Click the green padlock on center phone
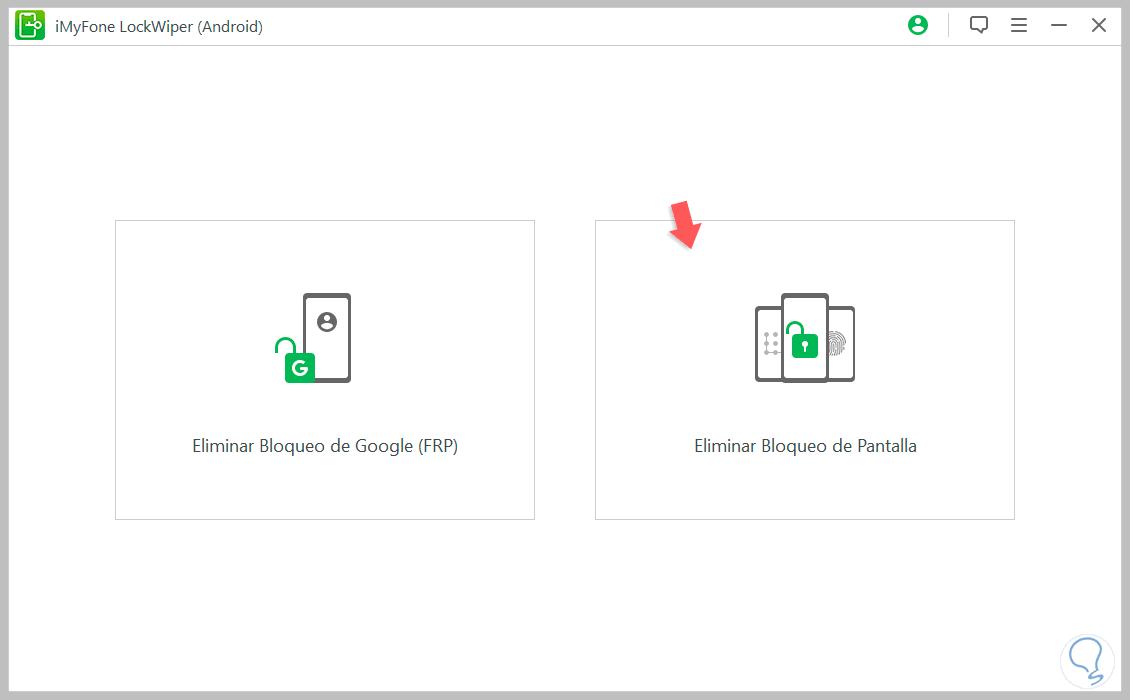This screenshot has height=700, width=1130. click(x=805, y=344)
